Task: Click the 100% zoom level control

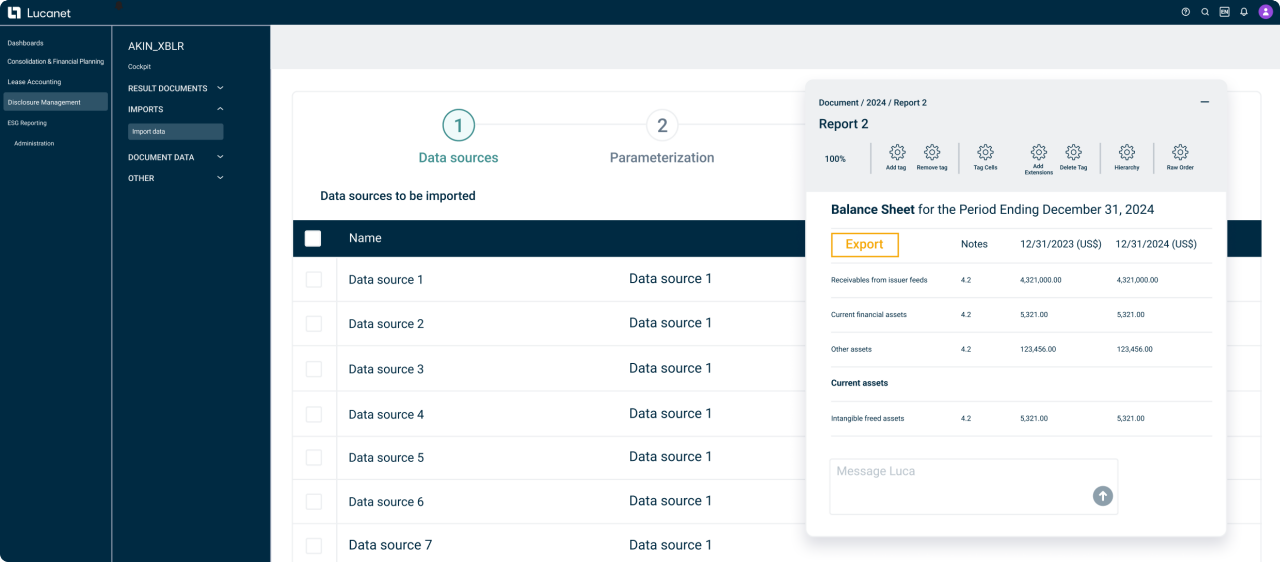Action: [x=835, y=159]
